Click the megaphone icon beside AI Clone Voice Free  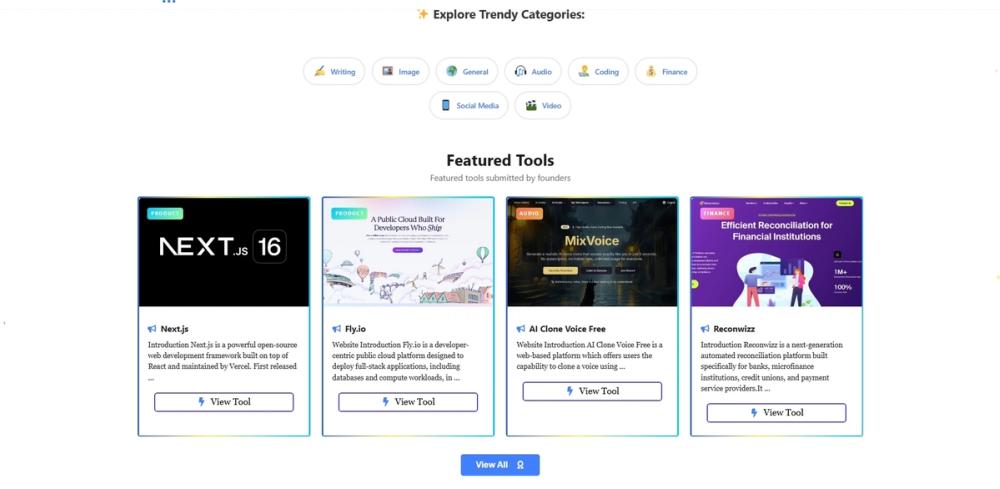[520, 329]
